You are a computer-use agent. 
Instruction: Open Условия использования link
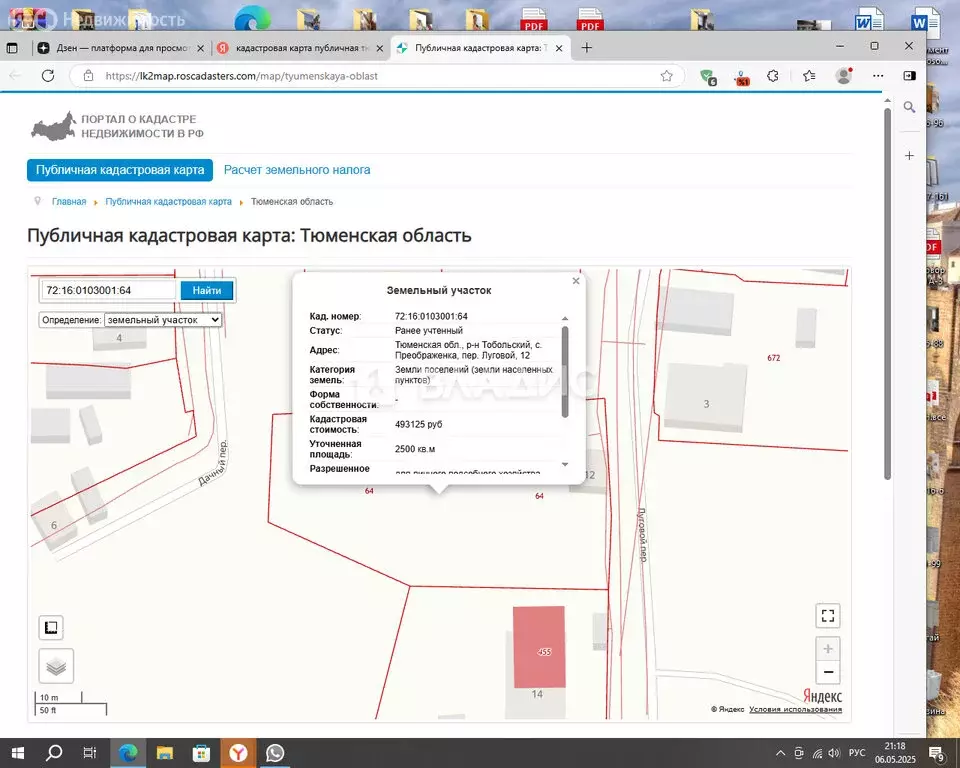point(795,709)
